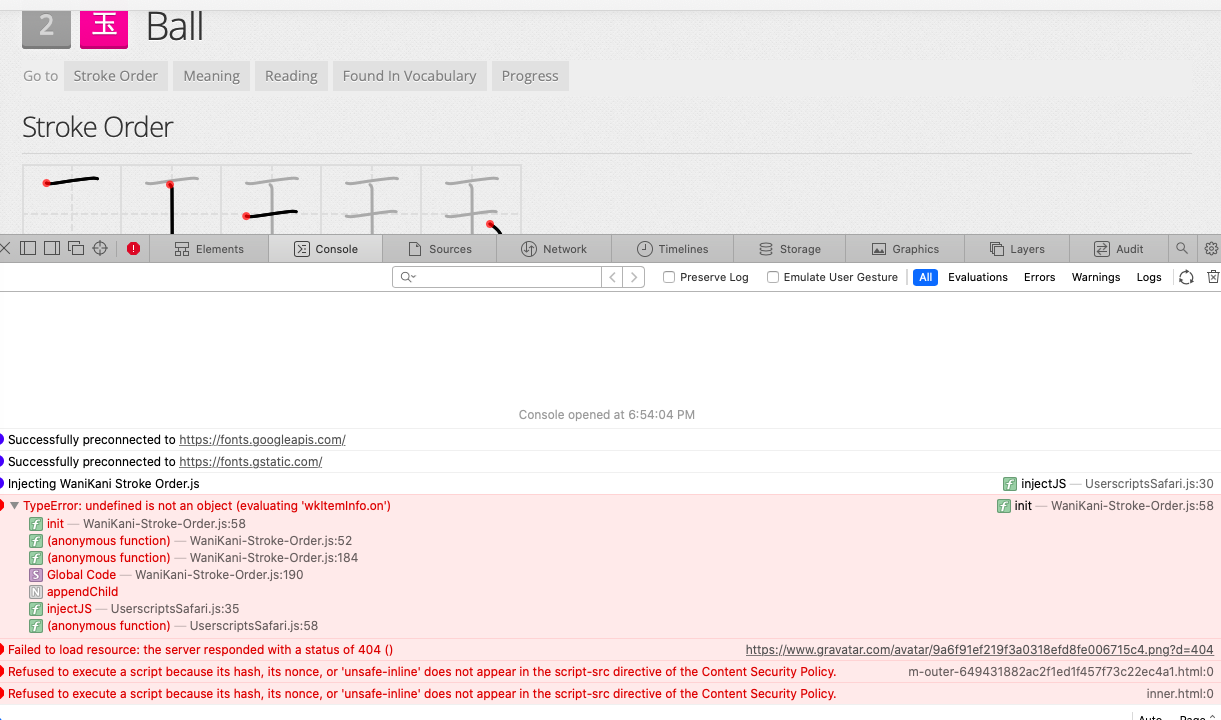Open the inspector search tab magnifier
Viewport: 1221px width, 720px height.
(x=1182, y=249)
